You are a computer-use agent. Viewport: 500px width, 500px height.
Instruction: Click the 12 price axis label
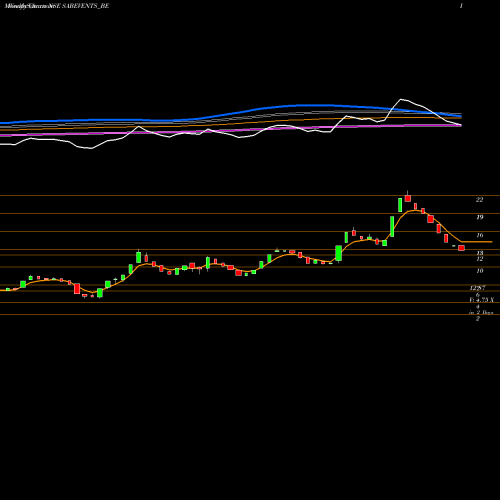pos(479,259)
